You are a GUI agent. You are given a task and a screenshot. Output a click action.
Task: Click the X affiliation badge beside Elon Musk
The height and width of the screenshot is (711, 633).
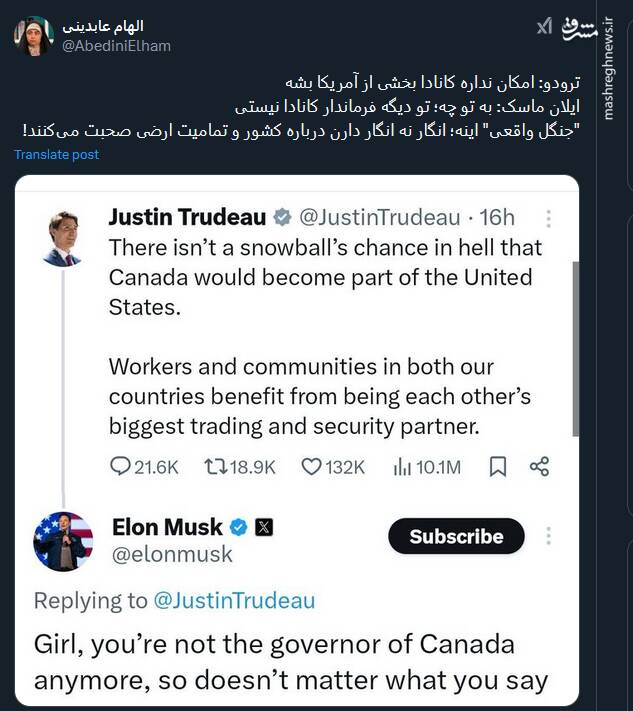[x=264, y=526]
